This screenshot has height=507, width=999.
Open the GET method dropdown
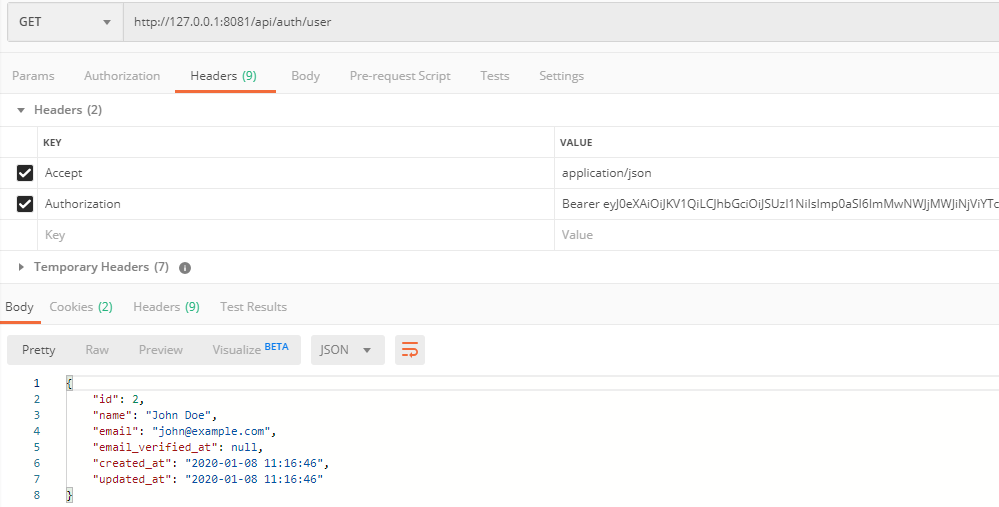click(x=65, y=22)
